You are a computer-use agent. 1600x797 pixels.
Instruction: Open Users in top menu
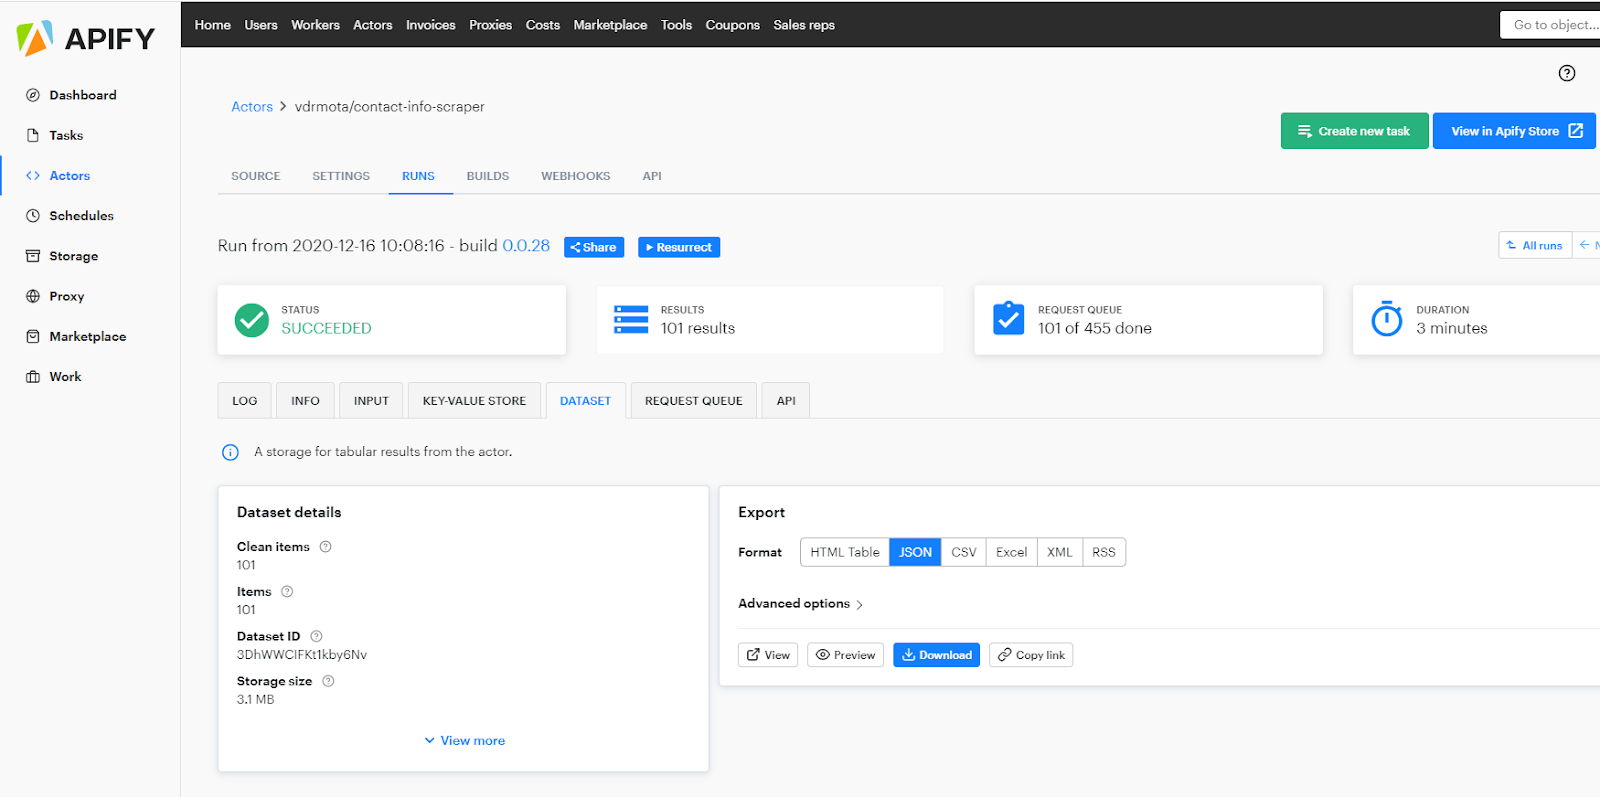point(261,25)
